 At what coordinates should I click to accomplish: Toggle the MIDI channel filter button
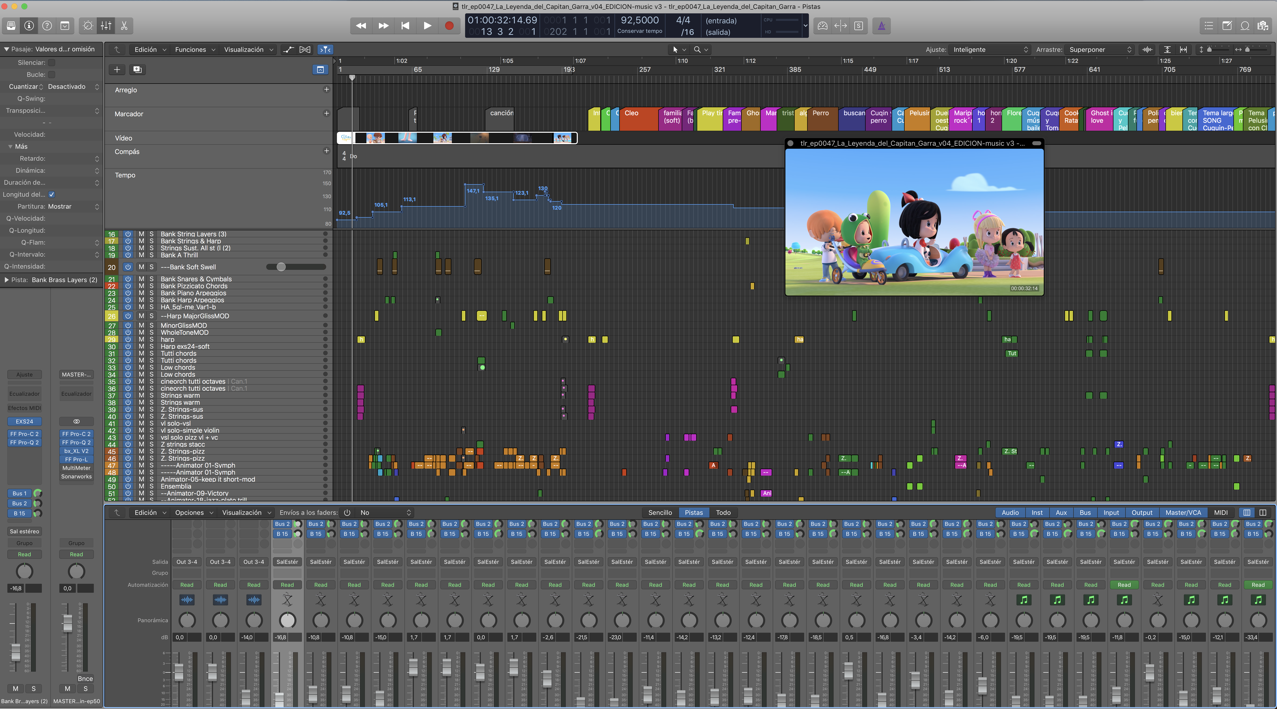1221,513
